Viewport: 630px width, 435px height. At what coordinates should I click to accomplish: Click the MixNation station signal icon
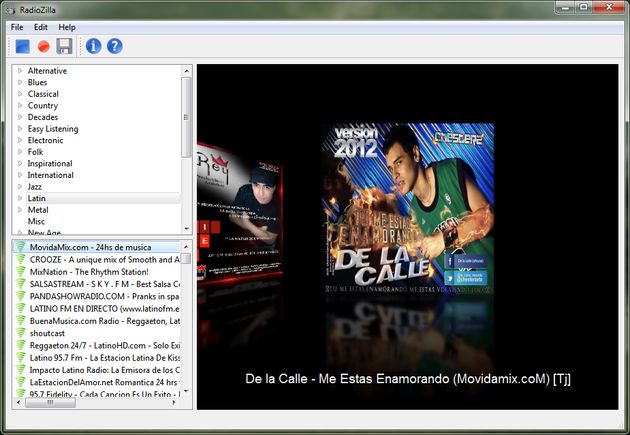[20, 272]
